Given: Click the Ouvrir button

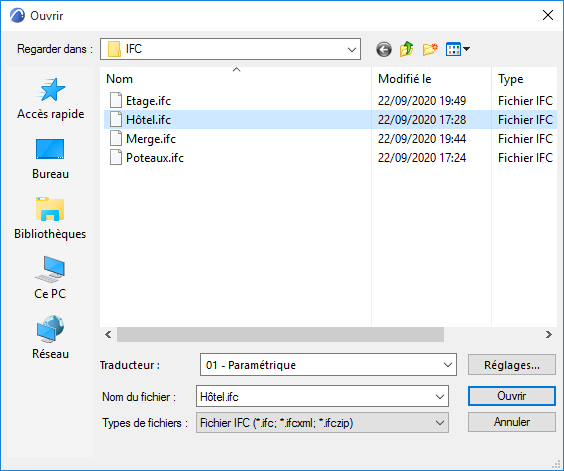Looking at the screenshot, I should tap(511, 396).
